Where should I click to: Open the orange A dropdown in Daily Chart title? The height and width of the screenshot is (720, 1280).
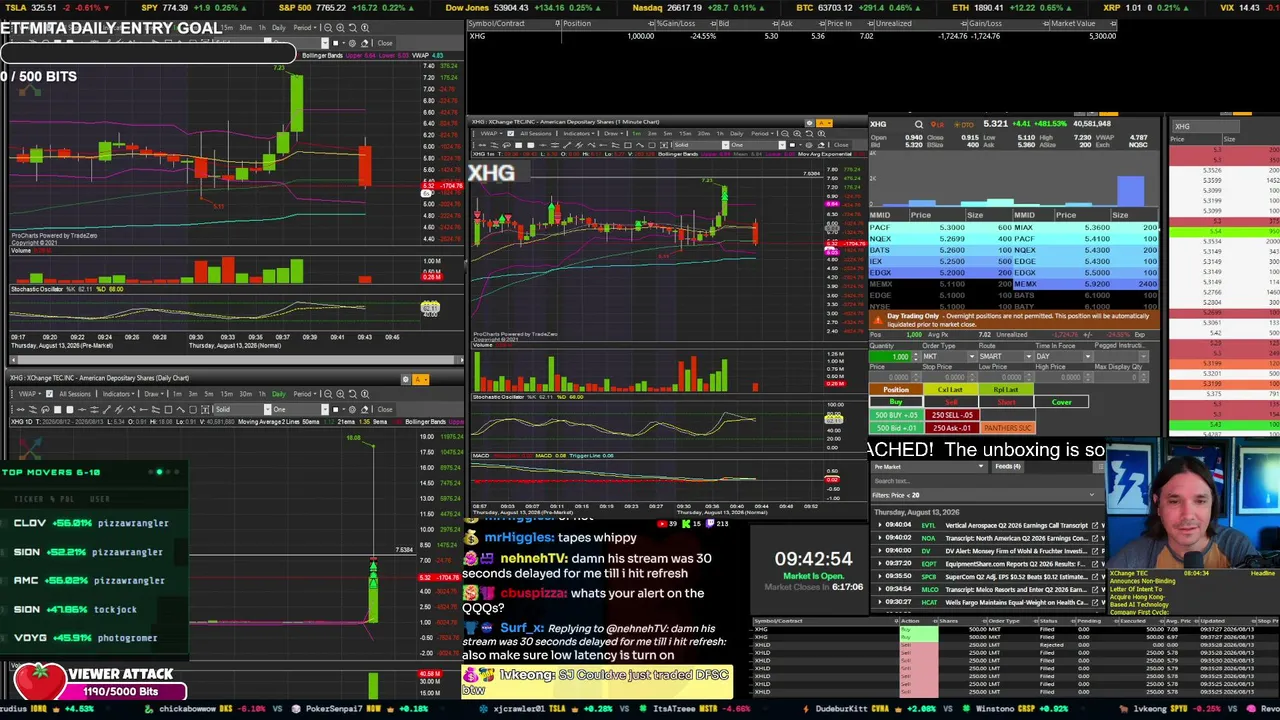click(x=421, y=379)
